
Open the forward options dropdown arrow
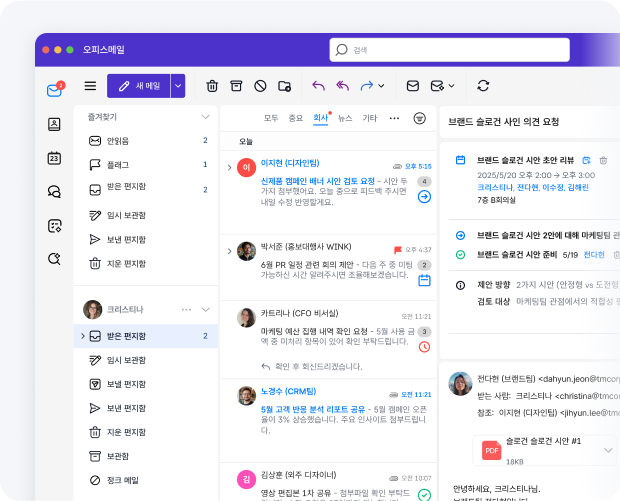pos(381,86)
